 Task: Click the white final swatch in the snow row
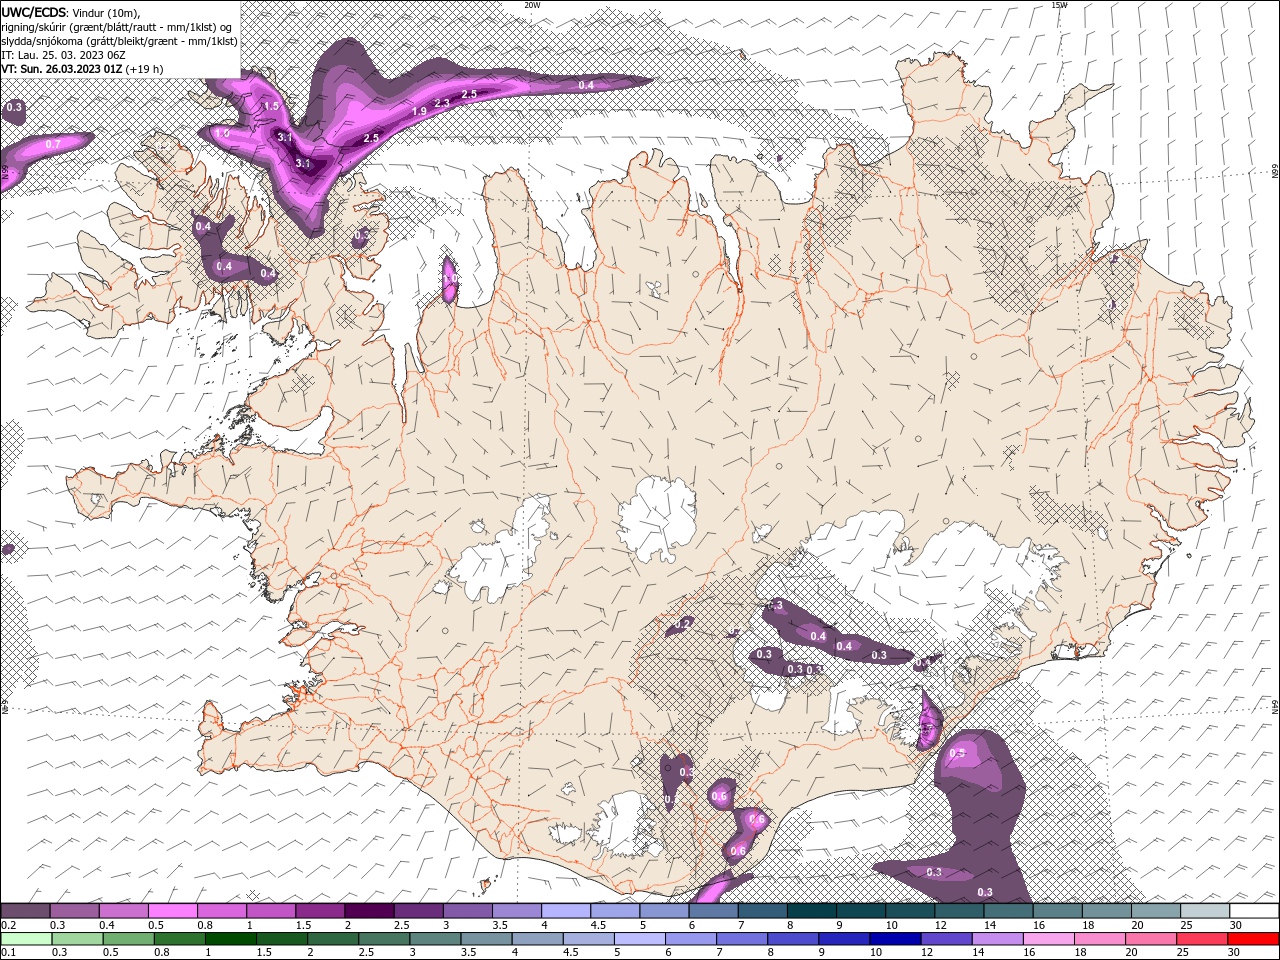pyautogui.click(x=1253, y=911)
